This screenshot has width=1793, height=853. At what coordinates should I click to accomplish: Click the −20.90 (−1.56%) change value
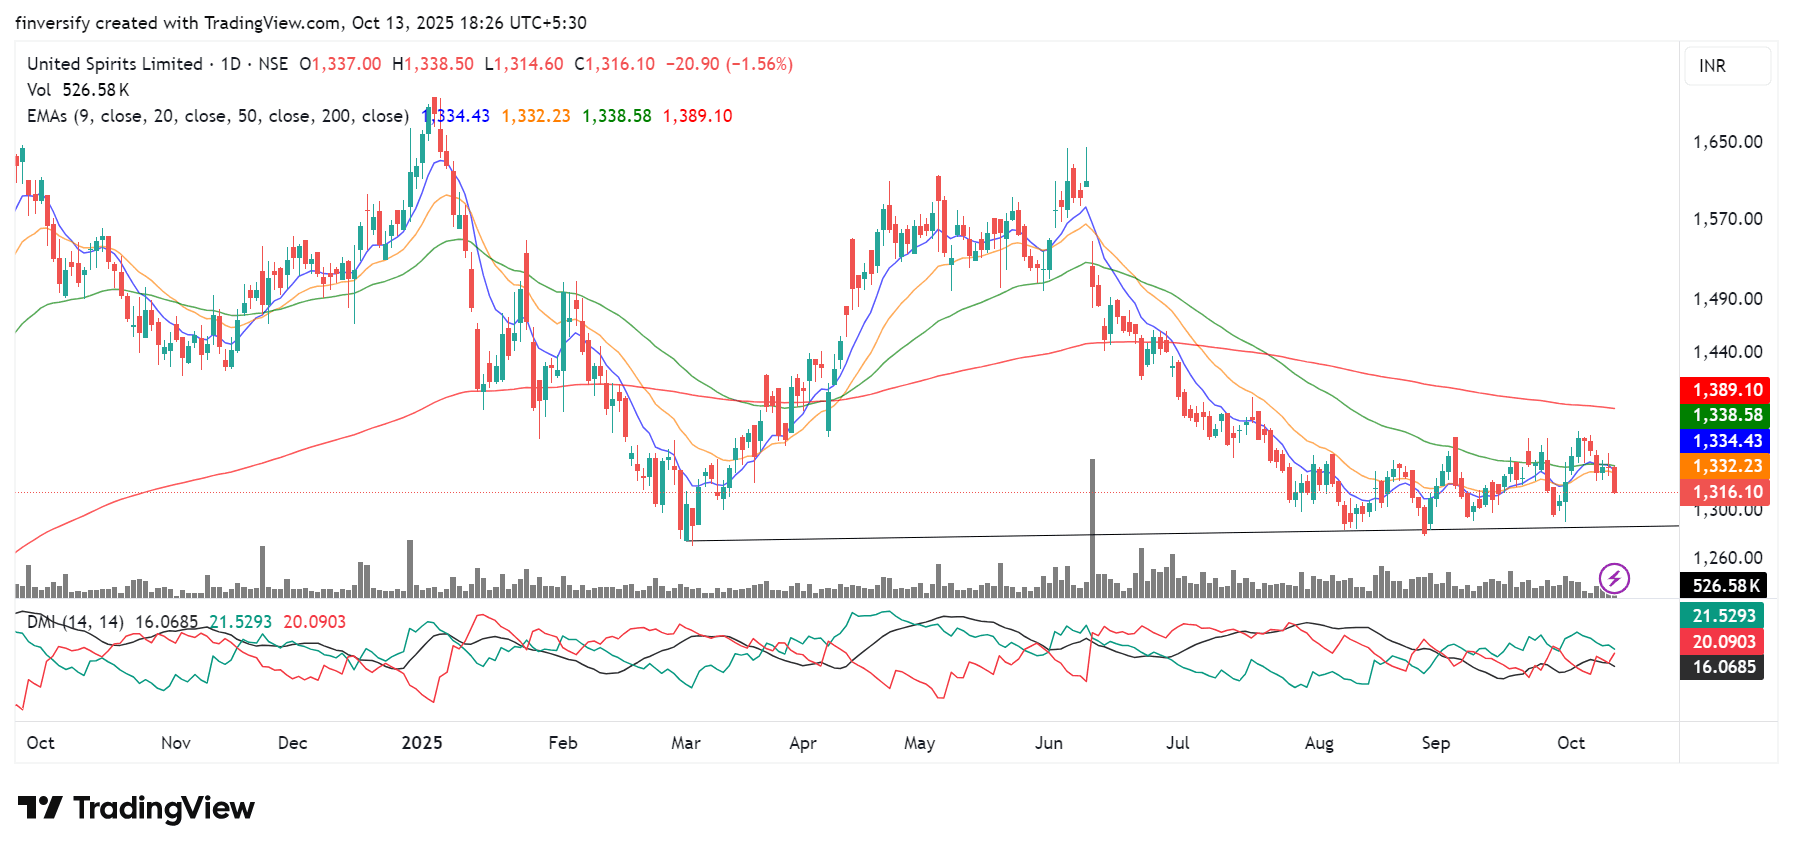(x=730, y=64)
